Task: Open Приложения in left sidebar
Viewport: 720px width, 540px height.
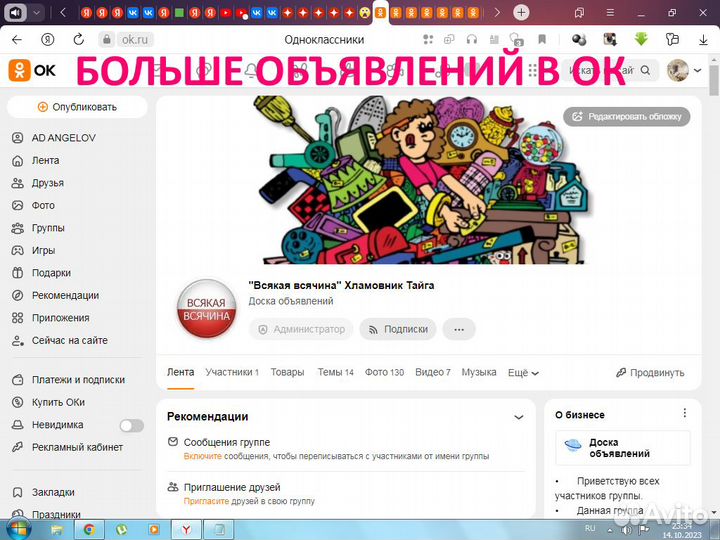Action: 60,318
